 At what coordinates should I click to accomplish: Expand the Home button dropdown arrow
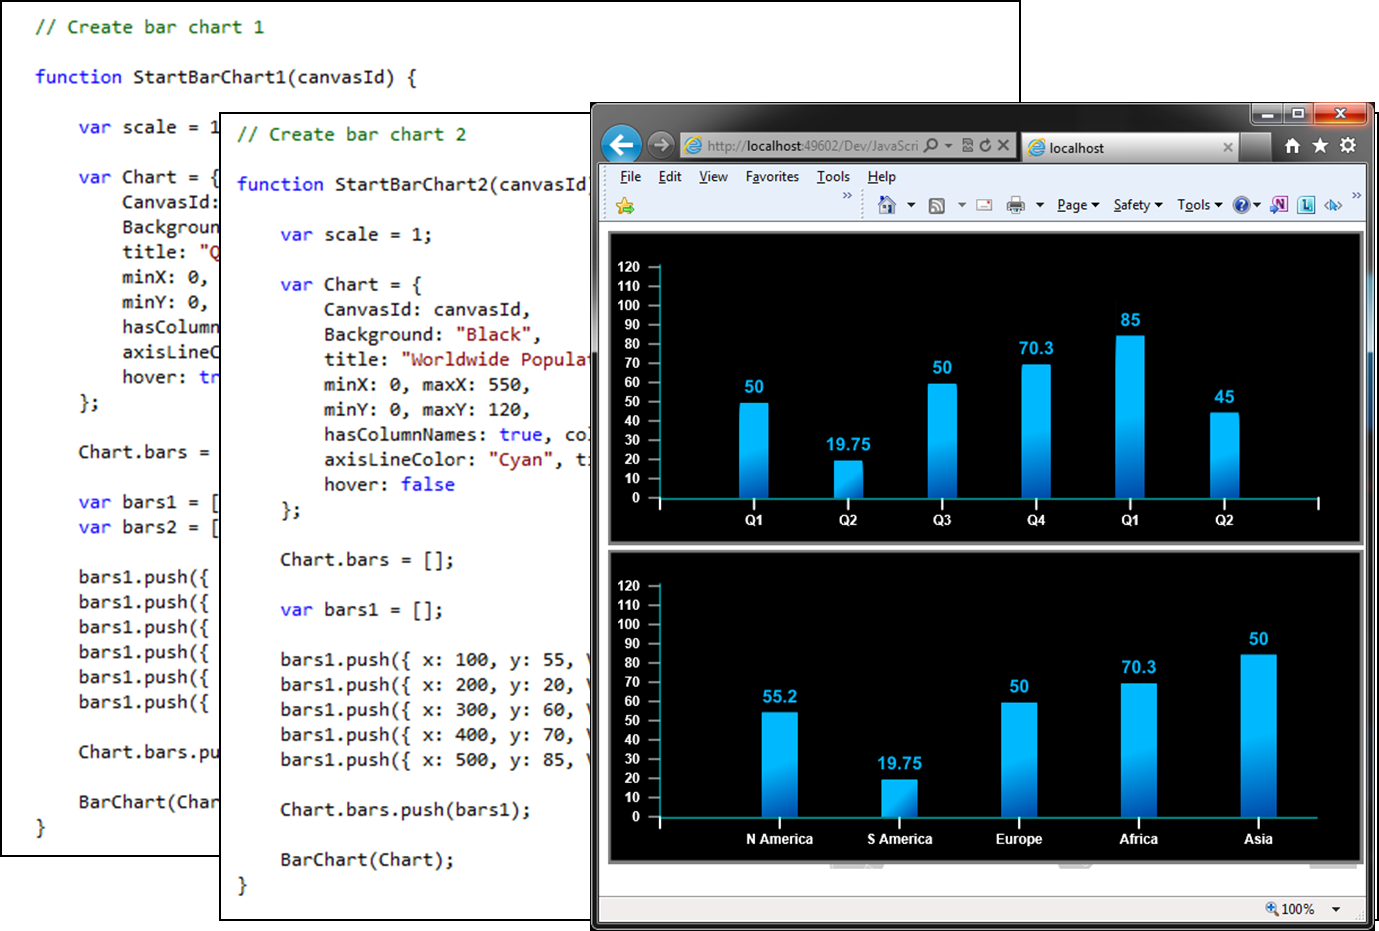click(911, 206)
